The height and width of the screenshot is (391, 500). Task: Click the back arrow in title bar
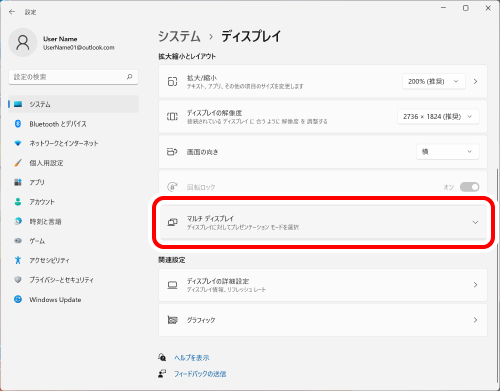click(12, 12)
